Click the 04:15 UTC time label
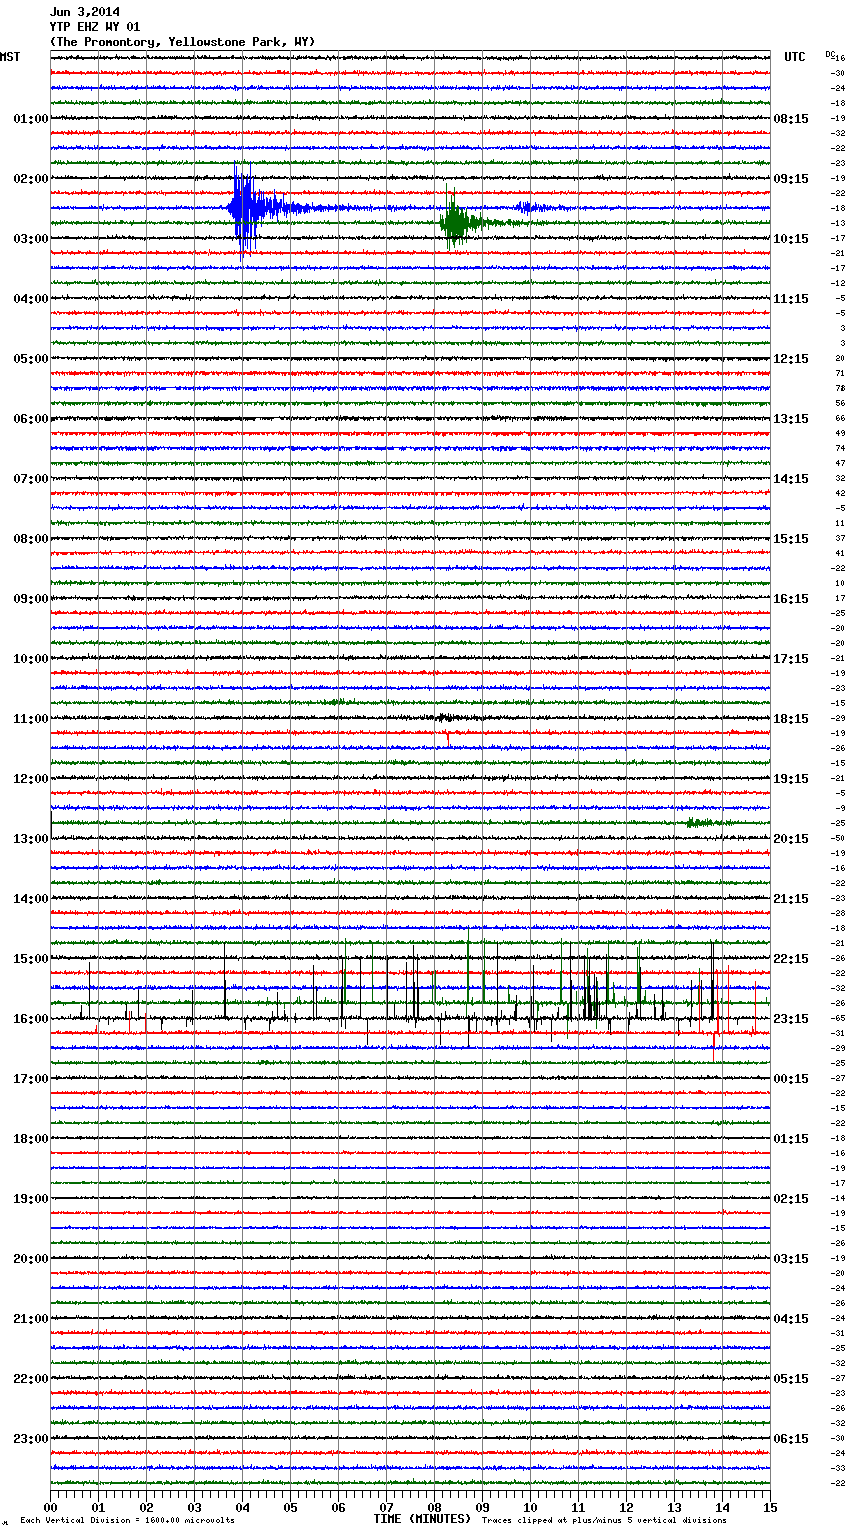850x1534 pixels. click(x=791, y=1319)
